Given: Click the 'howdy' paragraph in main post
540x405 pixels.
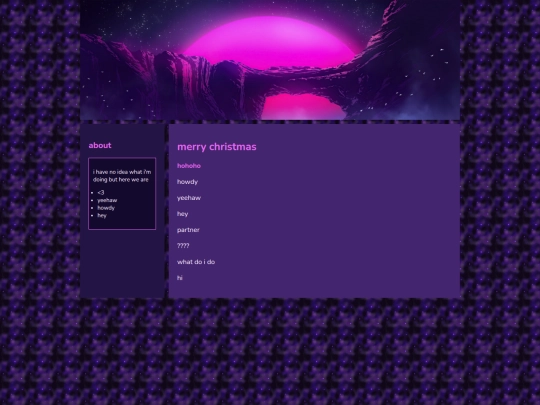Looking at the screenshot, I should [187, 182].
